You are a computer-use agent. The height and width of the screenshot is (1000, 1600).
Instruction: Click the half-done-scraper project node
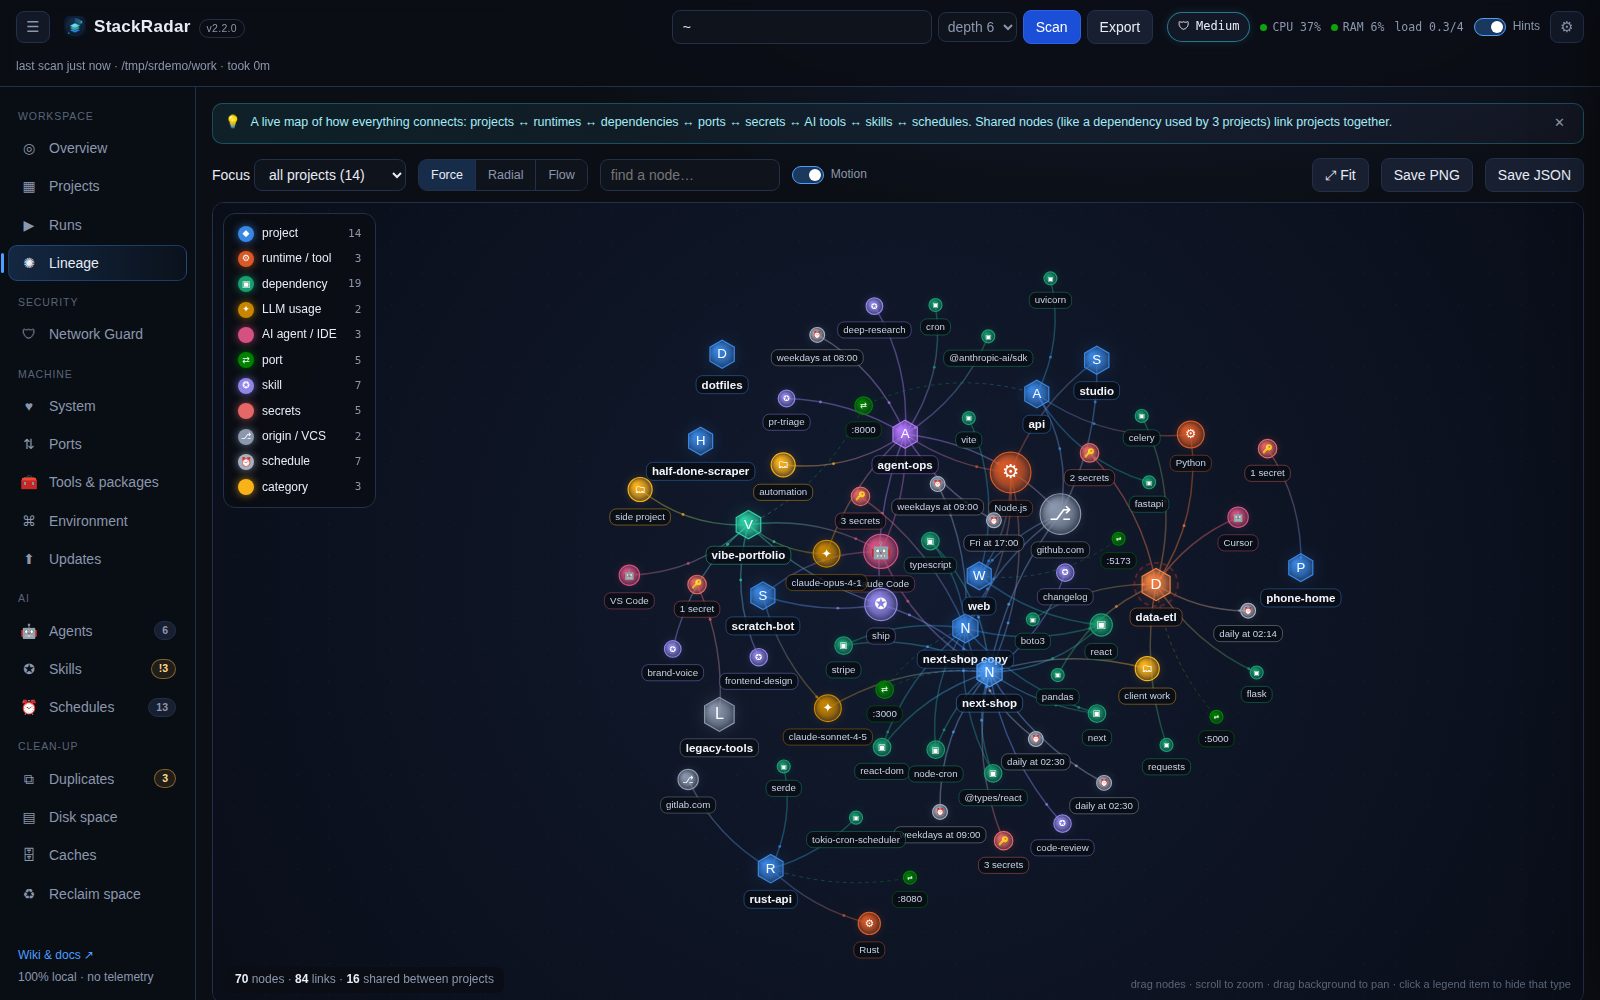[700, 440]
